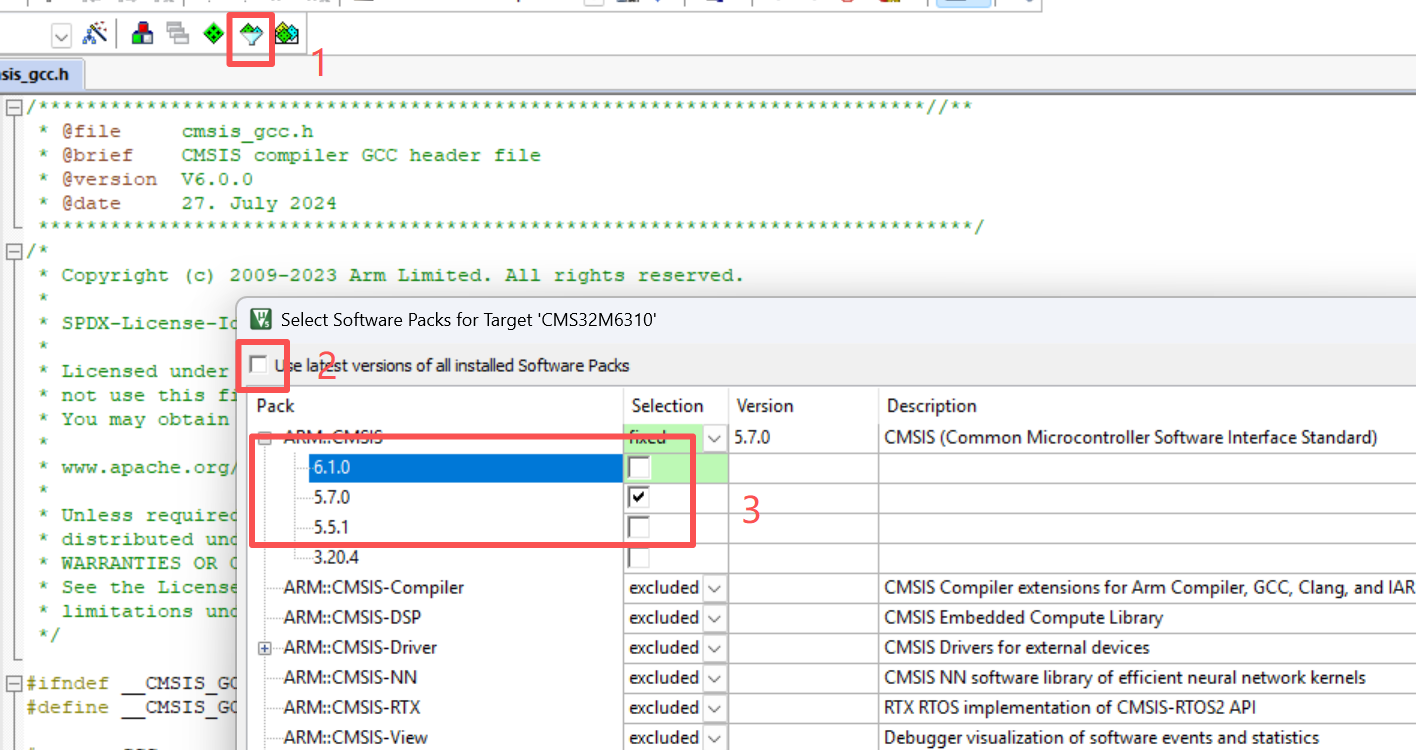Open the excluded dropdown for ARM::CMSIS-DSP
Image resolution: width=1416 pixels, height=750 pixels.
(714, 617)
